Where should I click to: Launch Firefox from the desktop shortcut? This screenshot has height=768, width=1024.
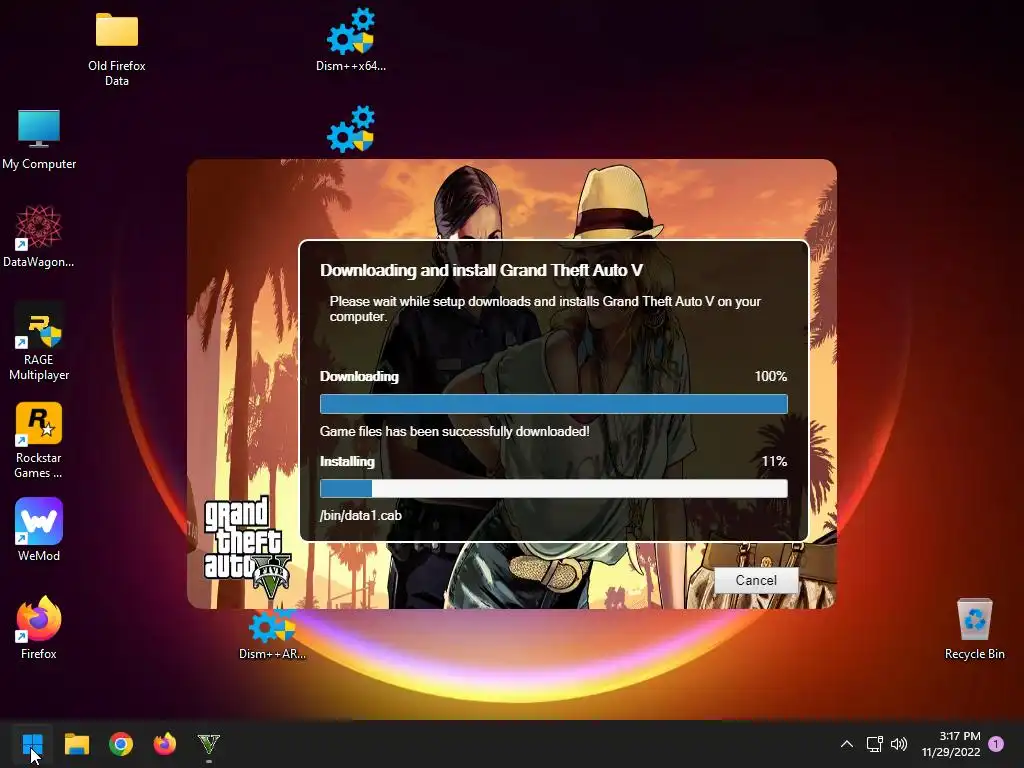(39, 628)
